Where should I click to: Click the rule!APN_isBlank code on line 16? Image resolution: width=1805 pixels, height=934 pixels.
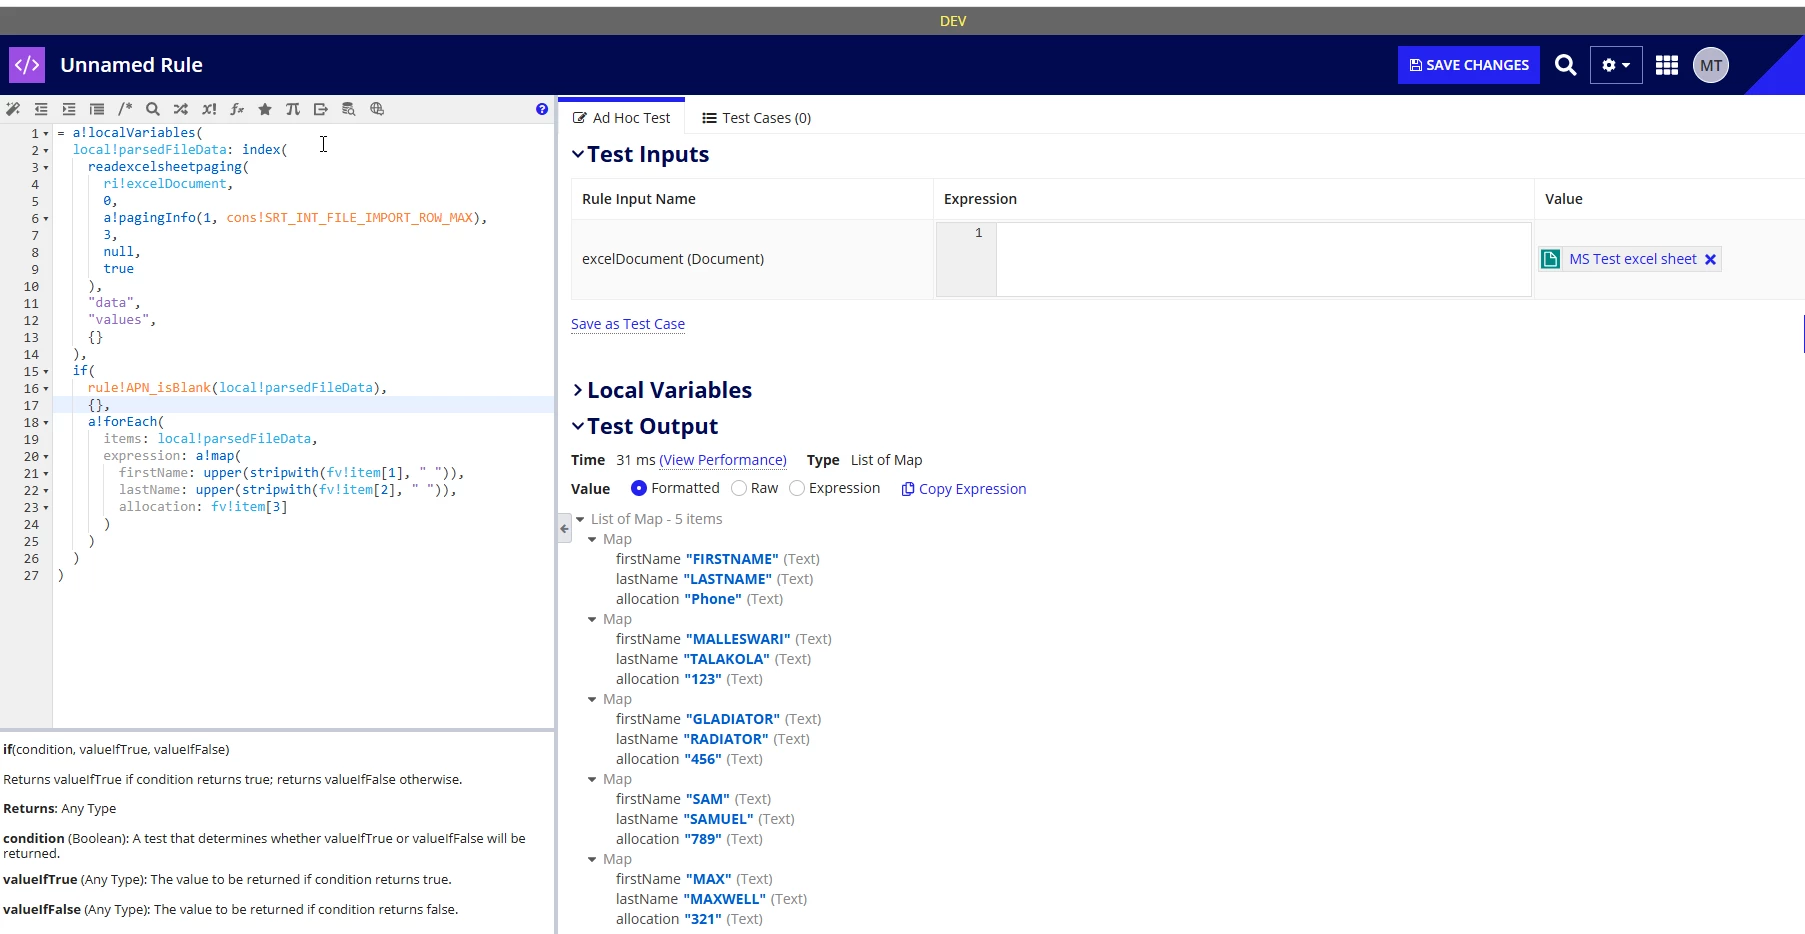[x=149, y=388]
